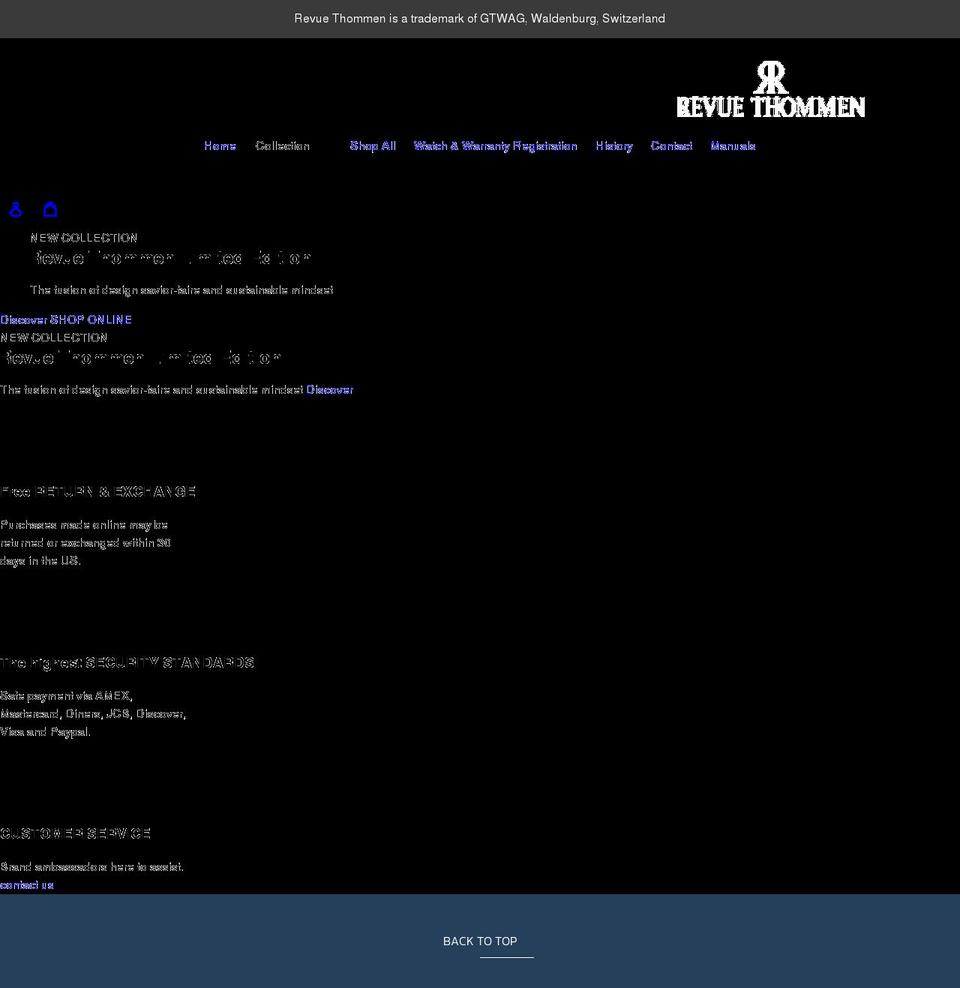960x988 pixels.
Task: Open the Collection dropdown
Action: point(283,146)
